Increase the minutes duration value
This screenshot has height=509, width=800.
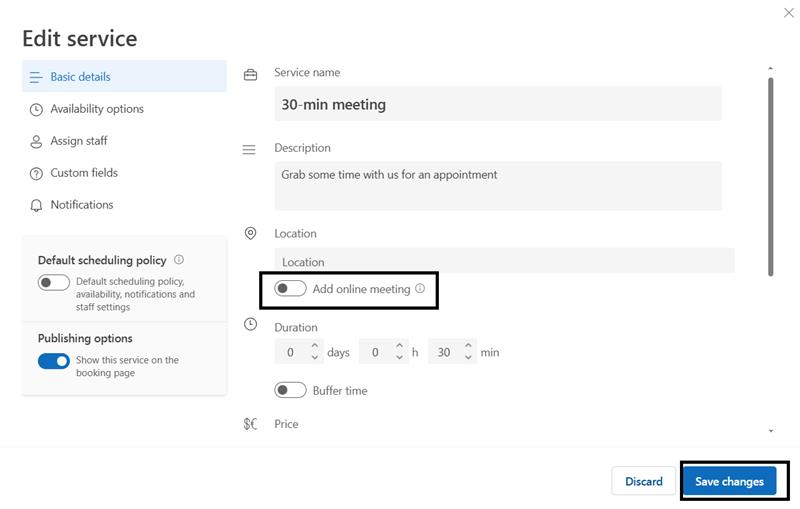click(x=468, y=346)
